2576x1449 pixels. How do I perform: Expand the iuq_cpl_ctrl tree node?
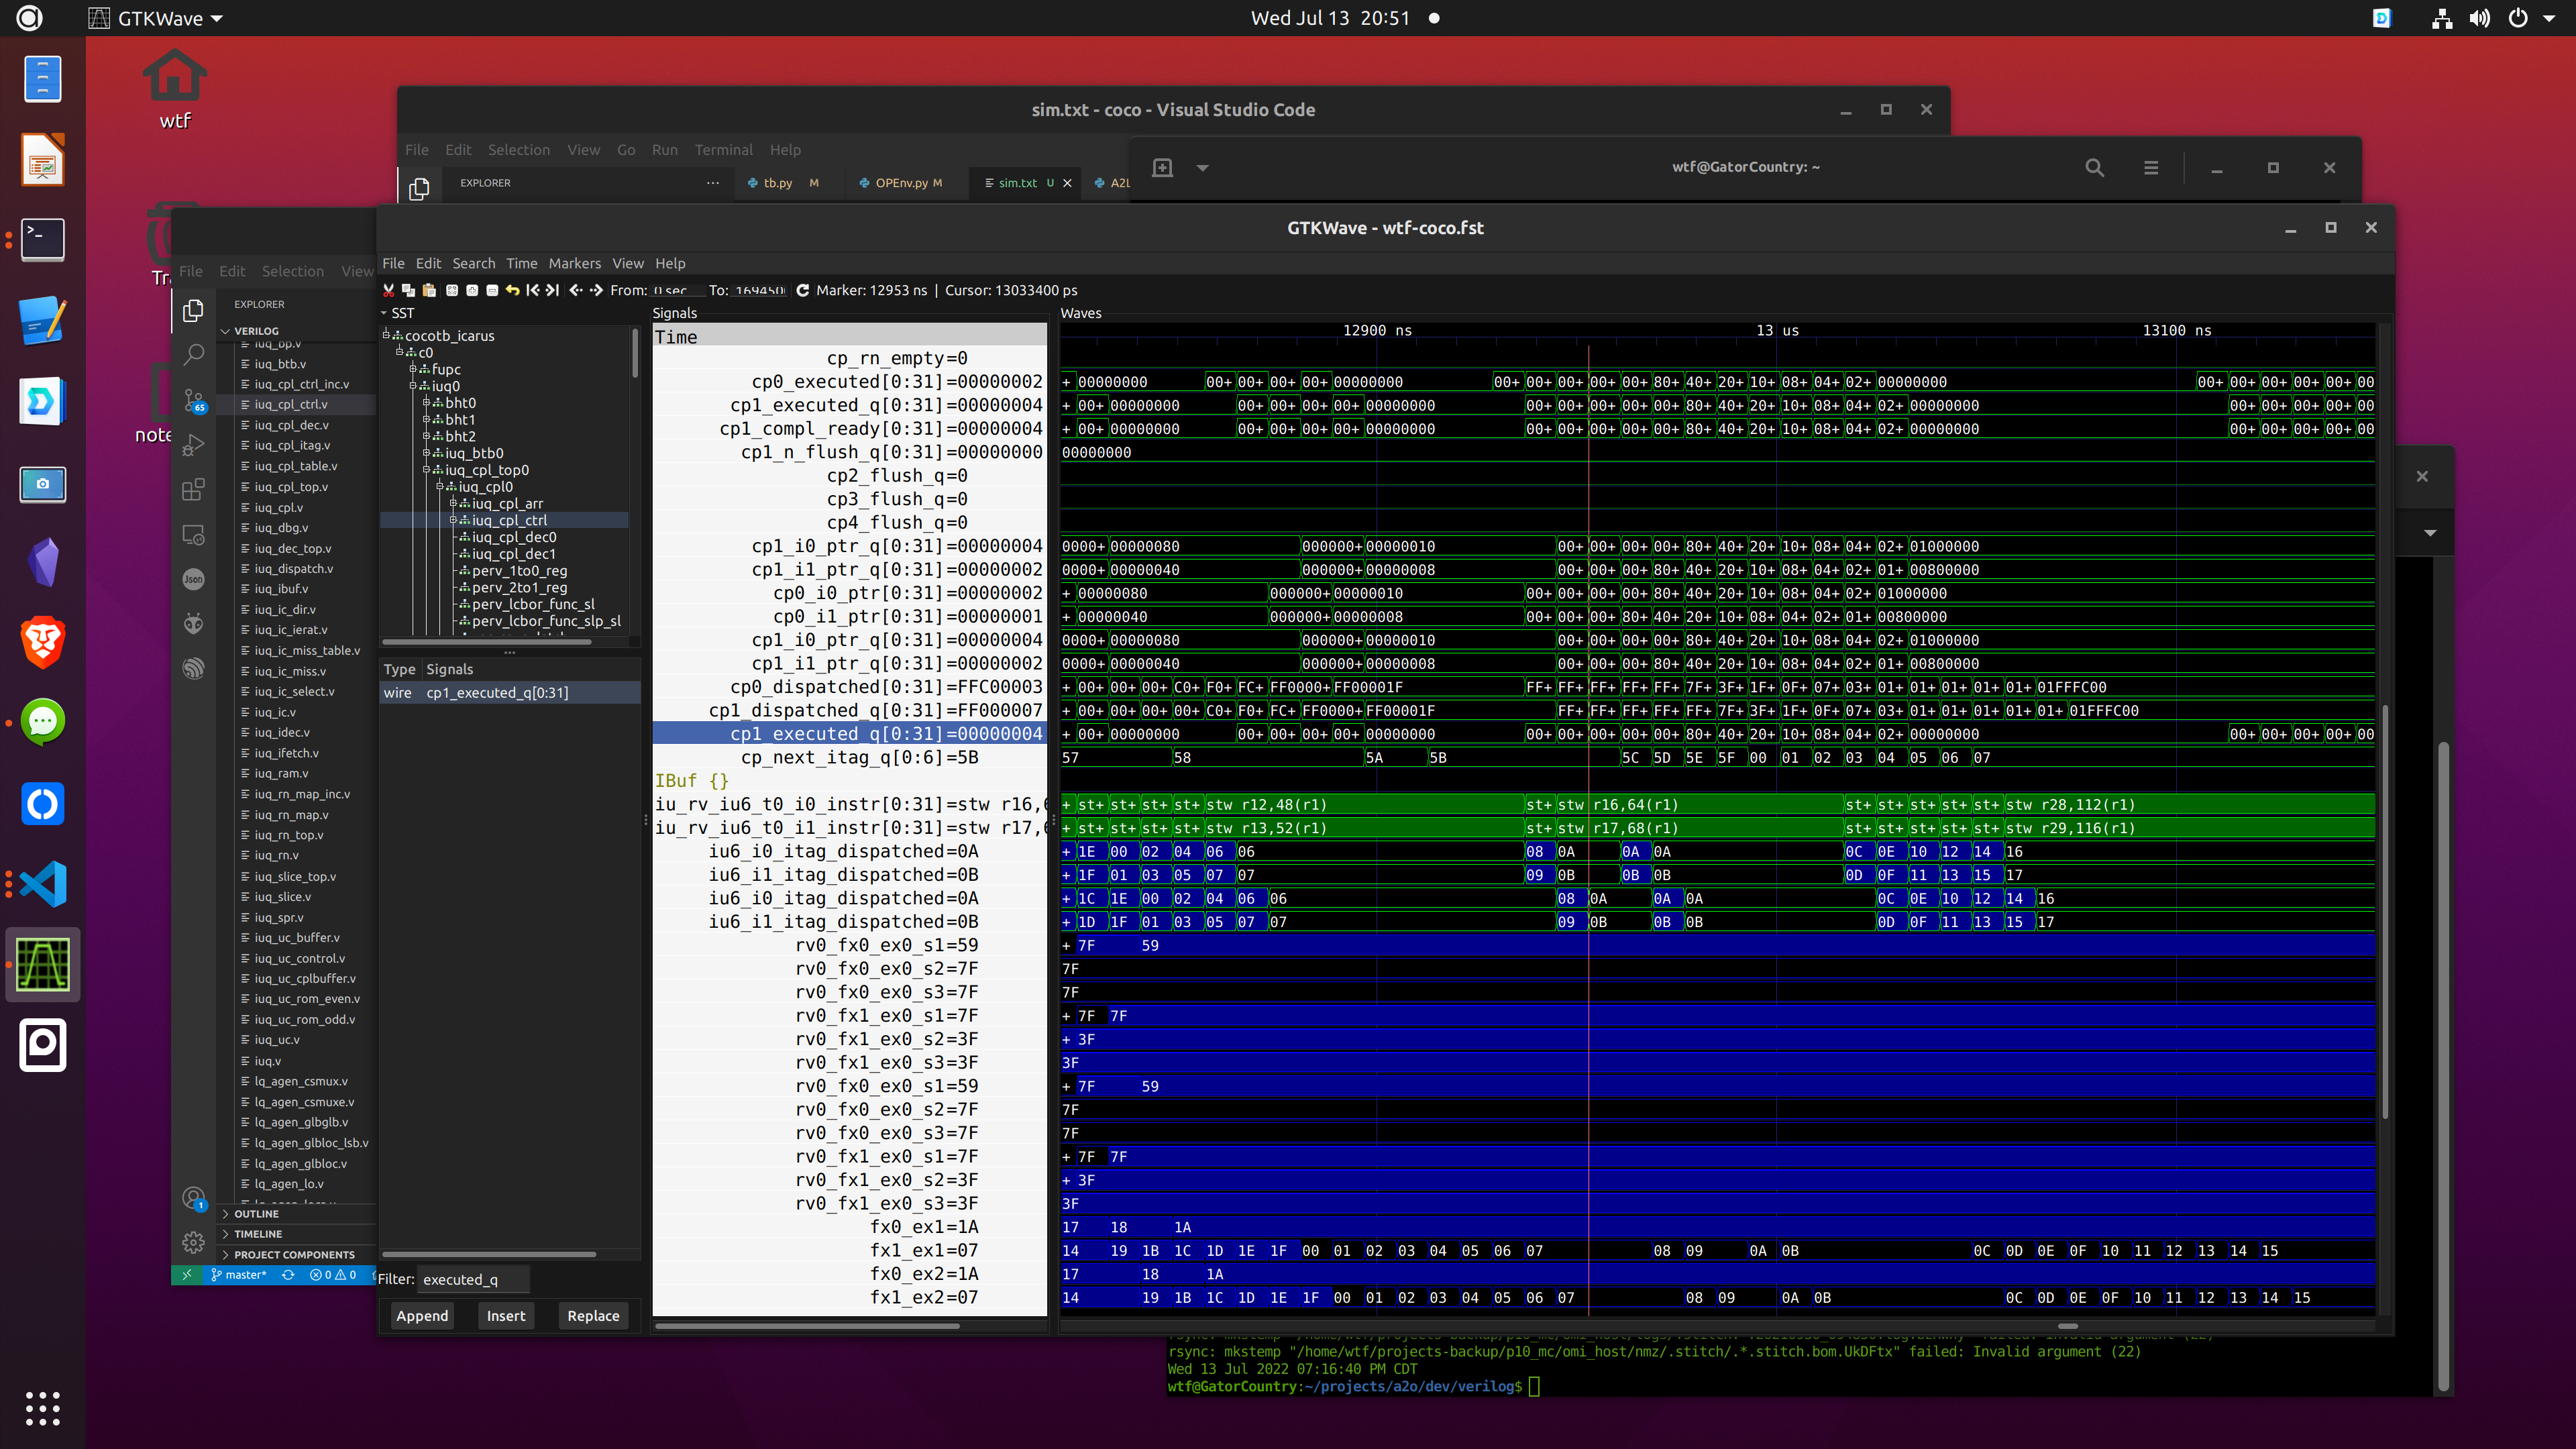pyautogui.click(x=453, y=520)
